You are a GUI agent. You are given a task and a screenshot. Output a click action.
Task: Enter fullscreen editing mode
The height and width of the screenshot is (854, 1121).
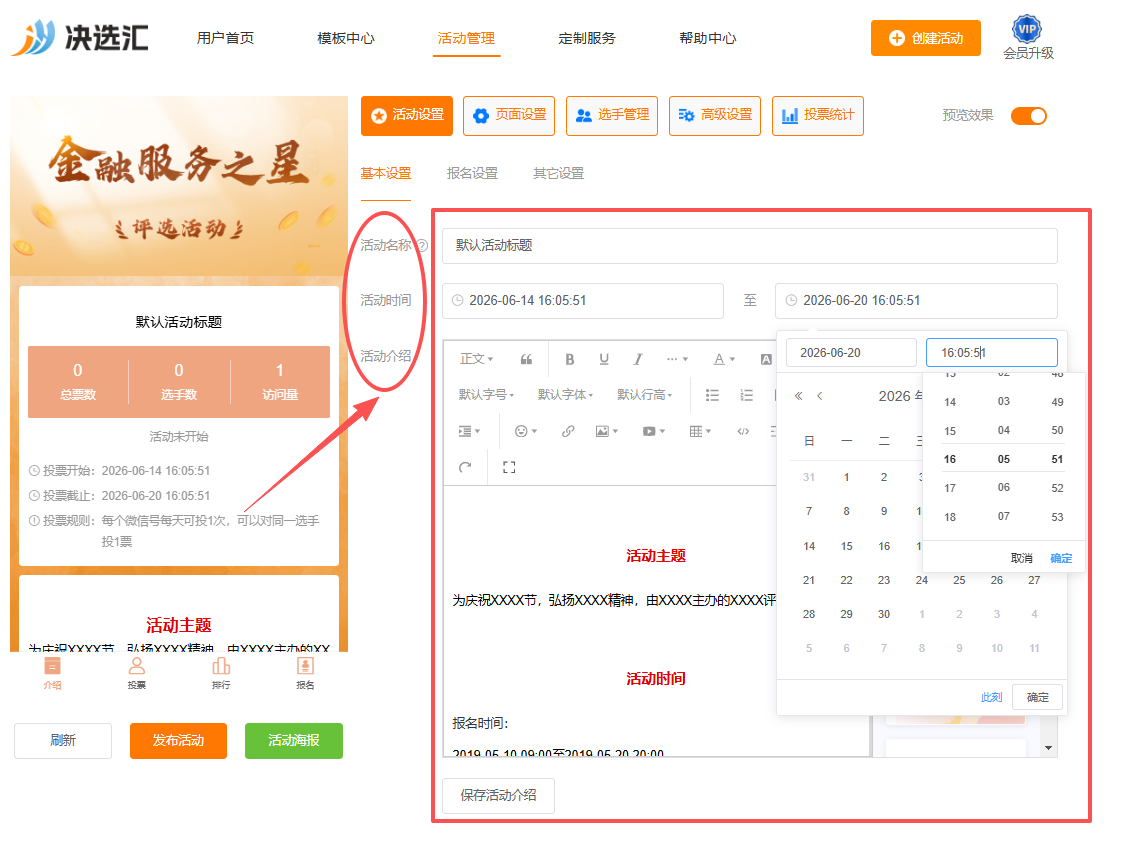pos(509,467)
